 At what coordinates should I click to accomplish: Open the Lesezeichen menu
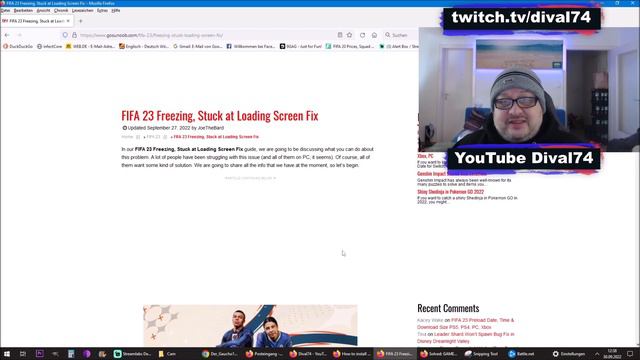[82, 10]
